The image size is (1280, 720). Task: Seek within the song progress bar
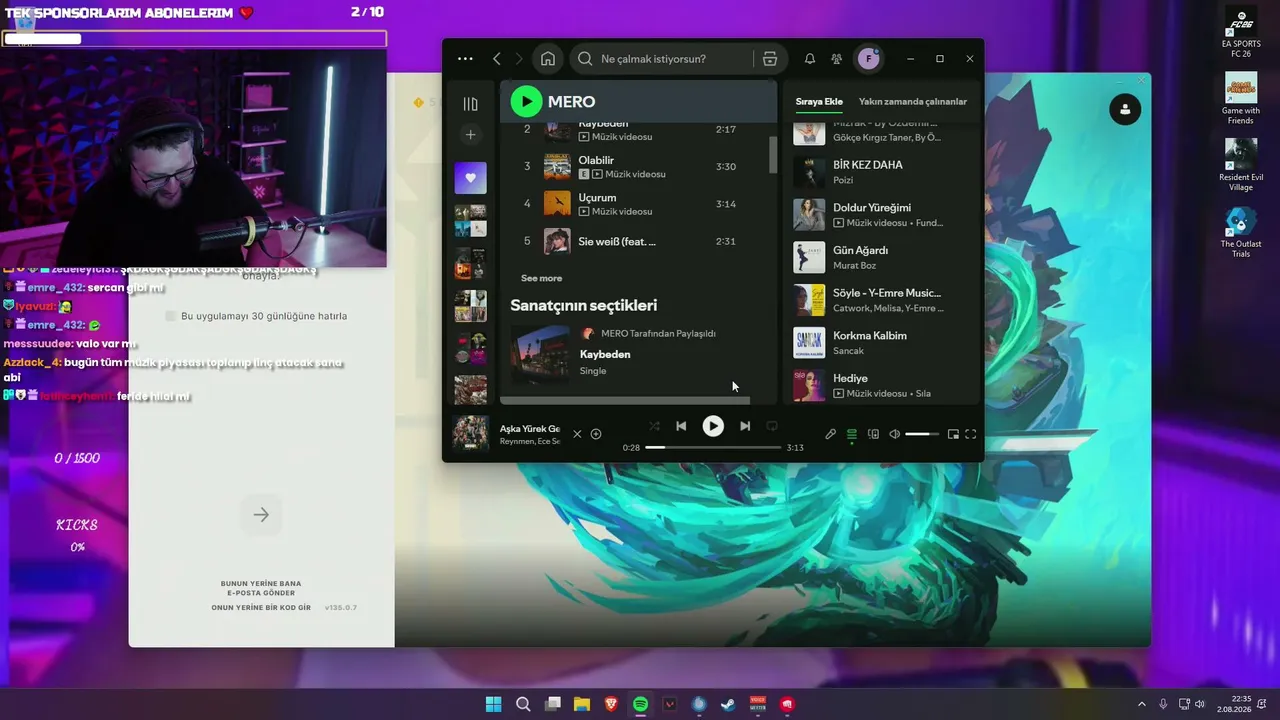pyautogui.click(x=713, y=447)
